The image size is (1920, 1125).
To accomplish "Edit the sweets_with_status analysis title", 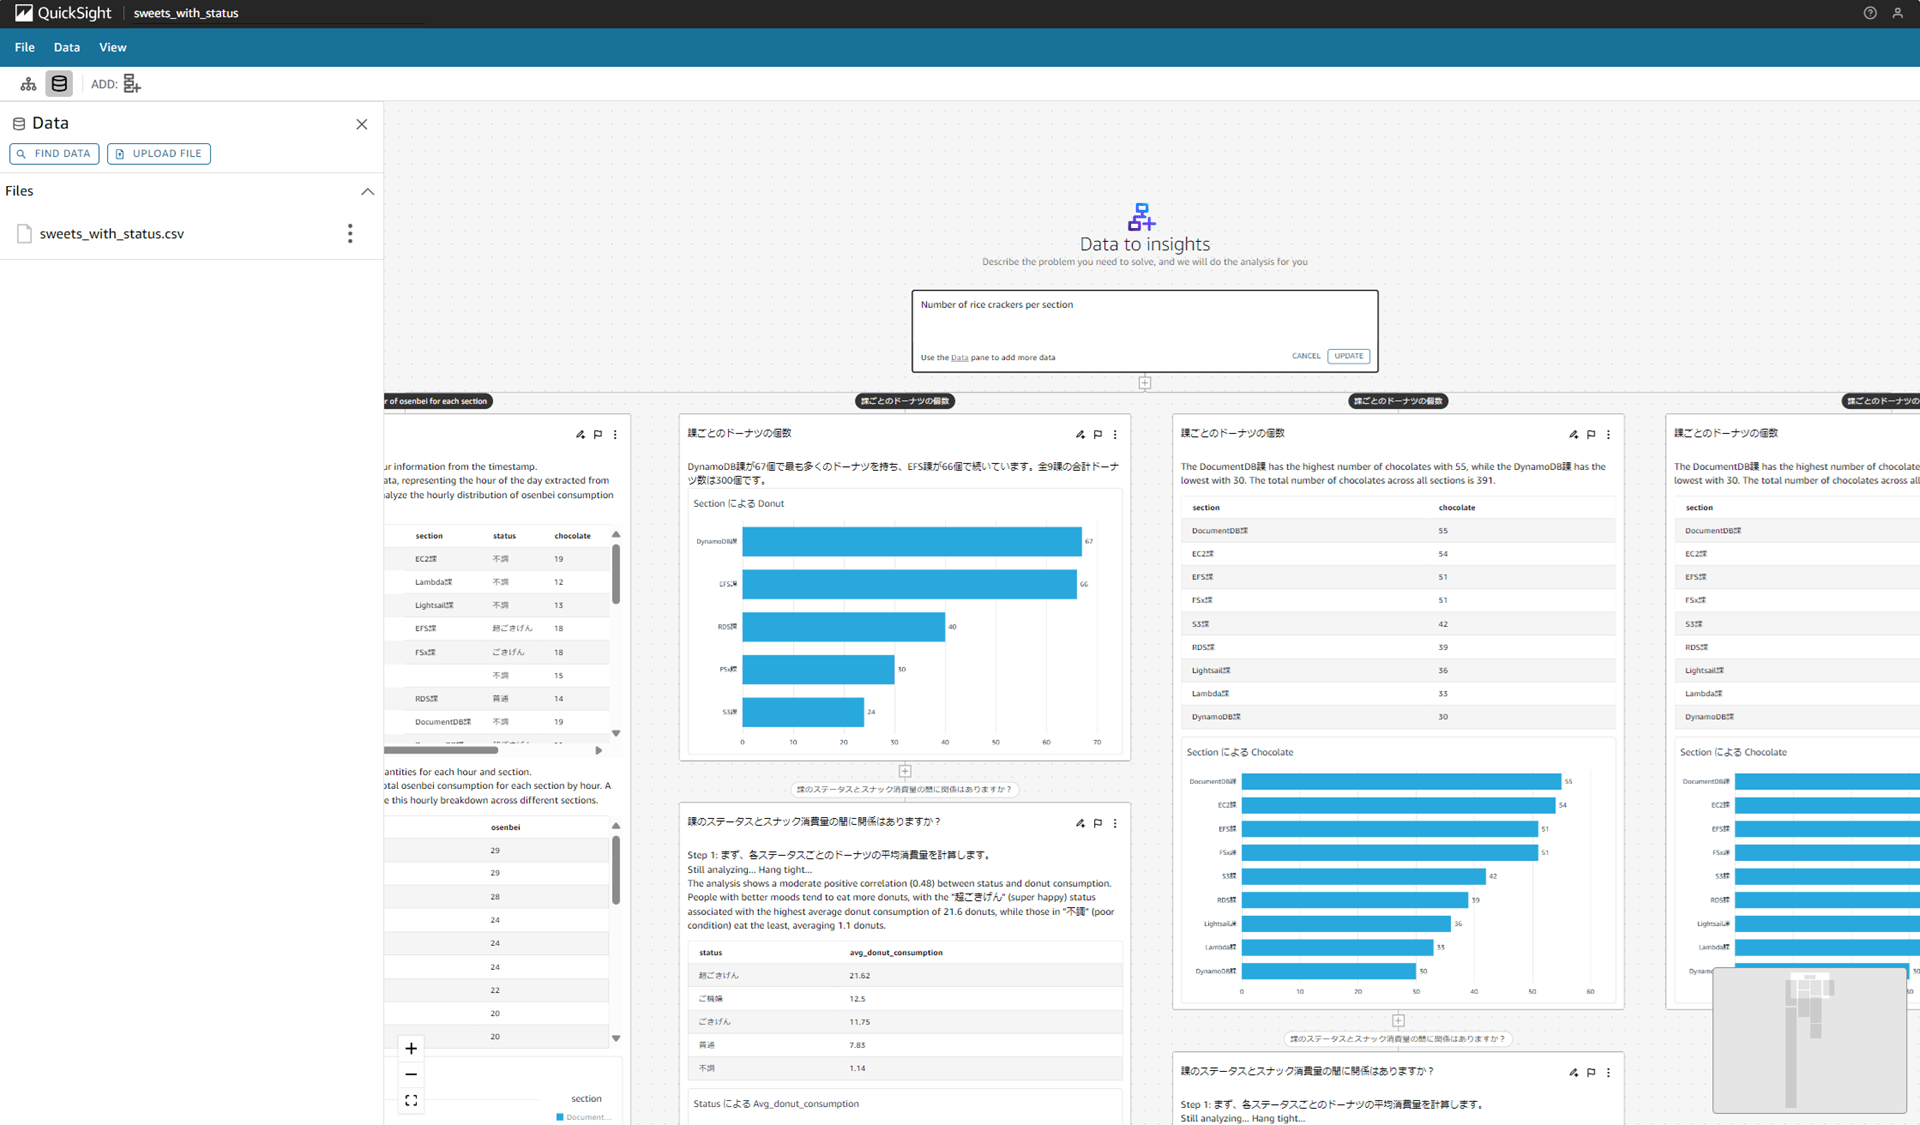I will [186, 13].
